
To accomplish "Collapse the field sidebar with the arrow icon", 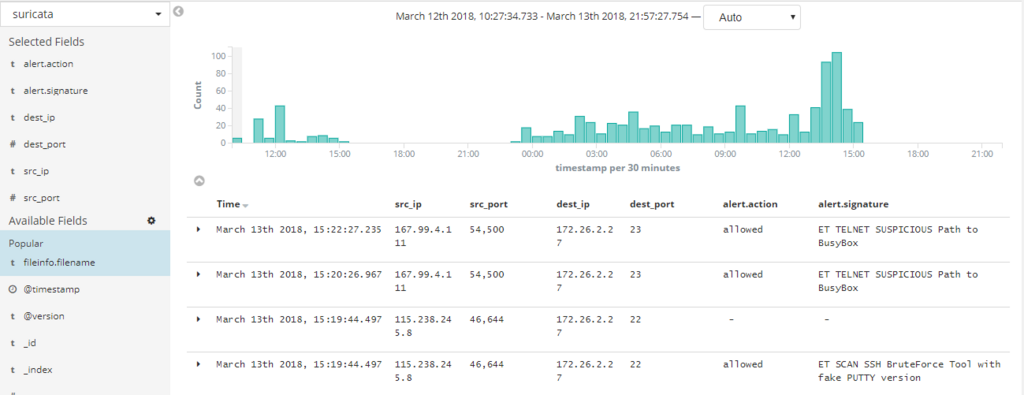I will pyautogui.click(x=179, y=11).
